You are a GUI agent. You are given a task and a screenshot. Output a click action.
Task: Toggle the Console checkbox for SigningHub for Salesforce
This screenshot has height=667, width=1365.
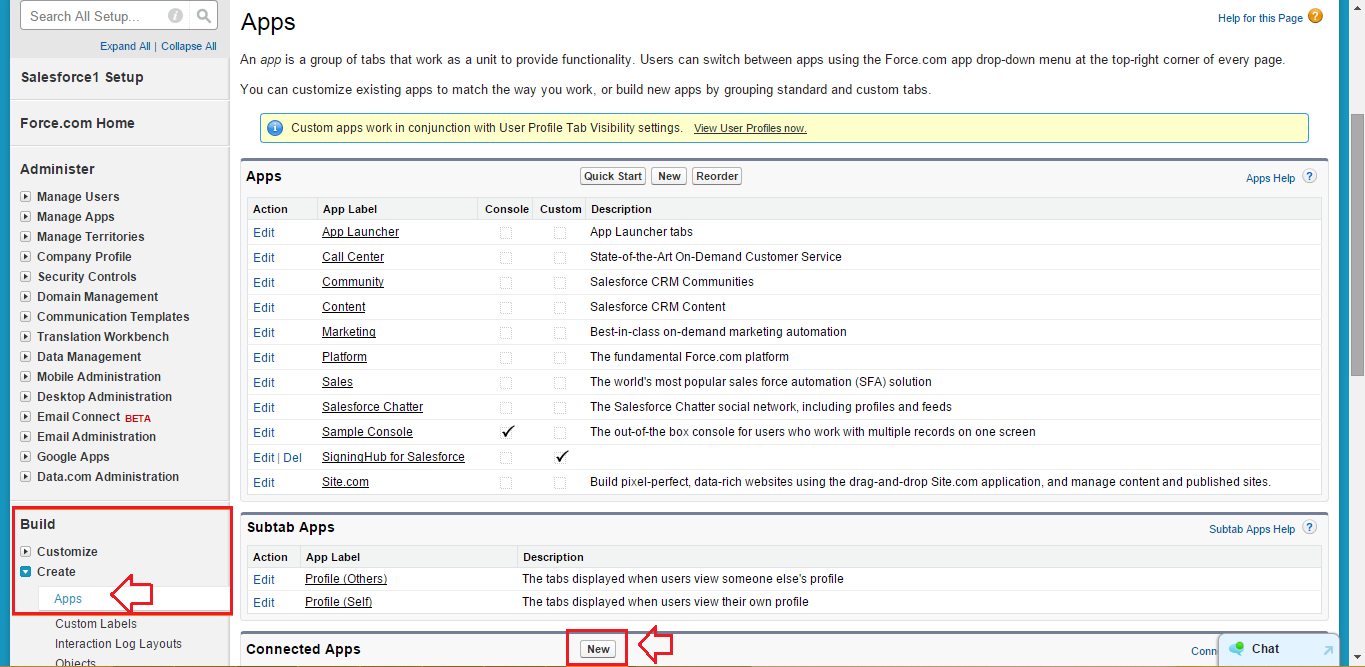[x=506, y=457]
